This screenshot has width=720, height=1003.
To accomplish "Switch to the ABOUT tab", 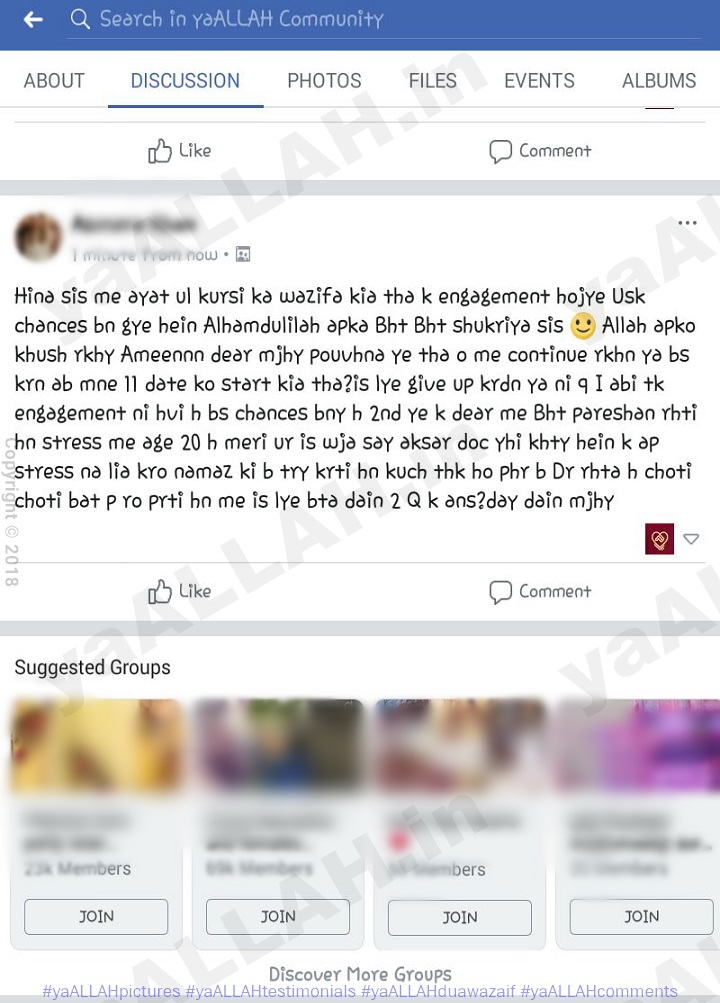I will point(54,81).
